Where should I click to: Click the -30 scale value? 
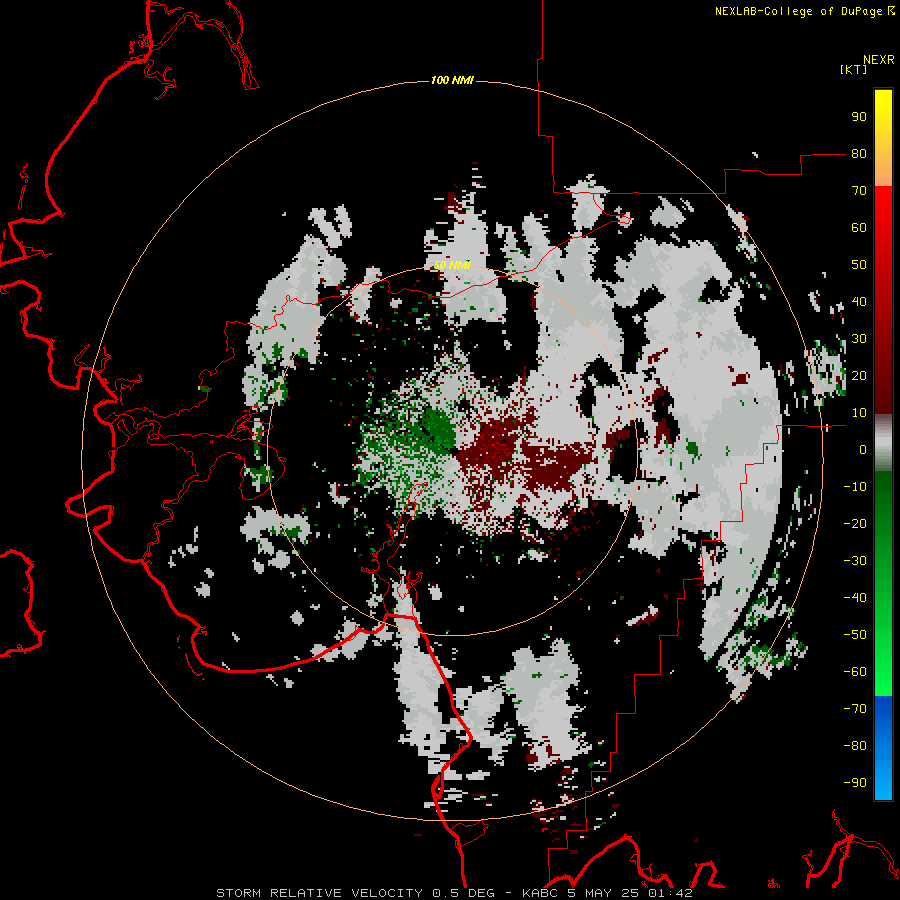[855, 561]
